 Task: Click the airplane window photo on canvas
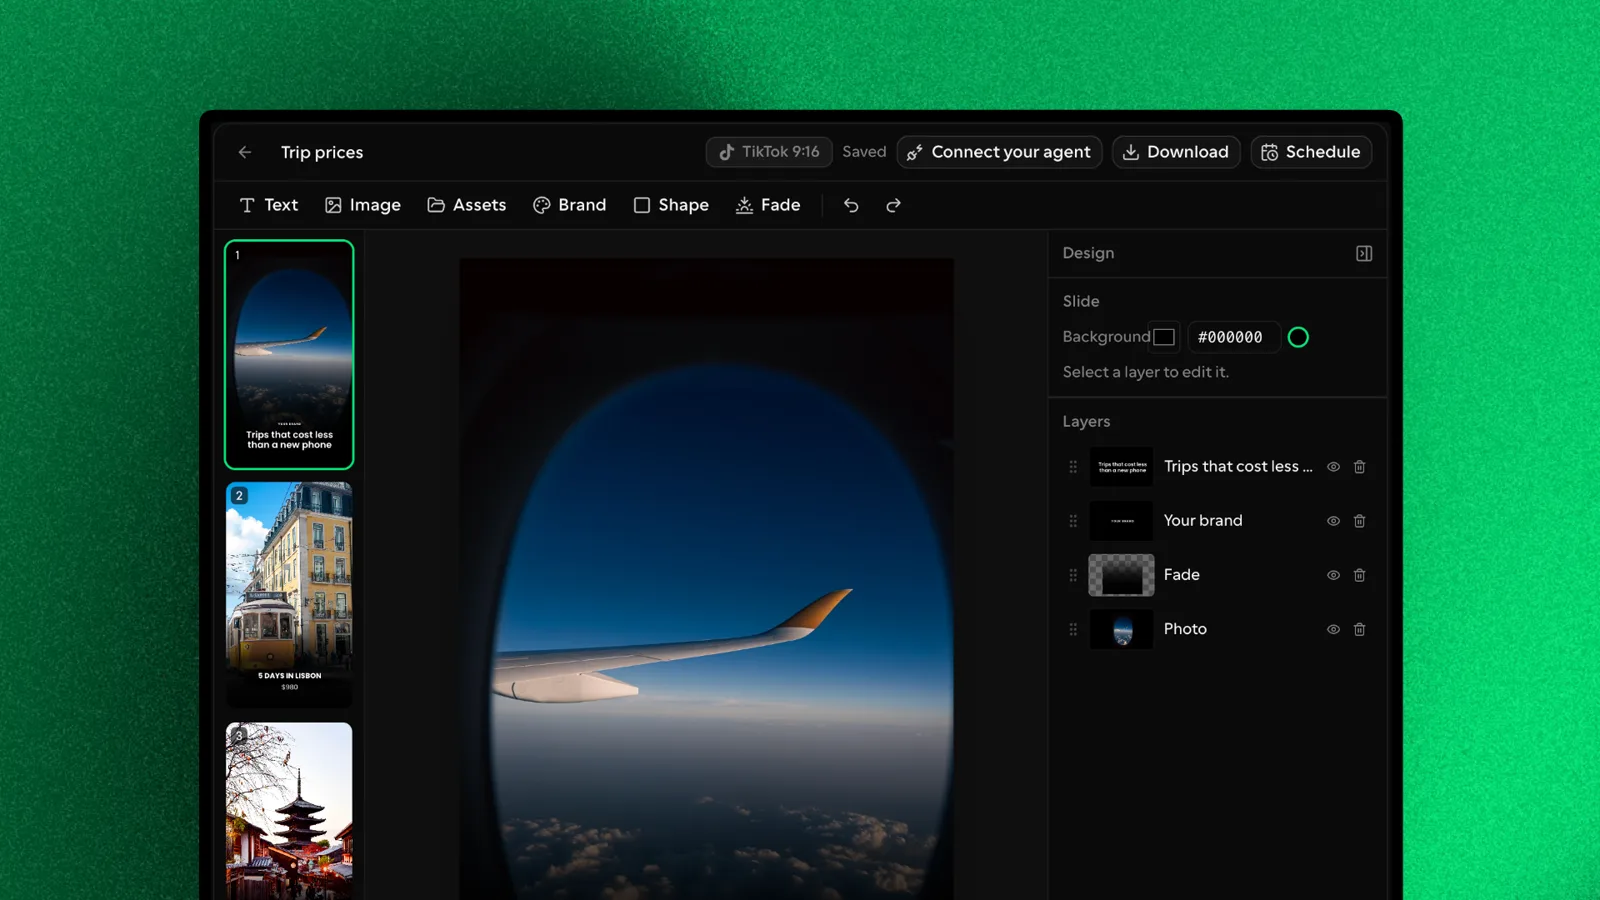tap(706, 580)
